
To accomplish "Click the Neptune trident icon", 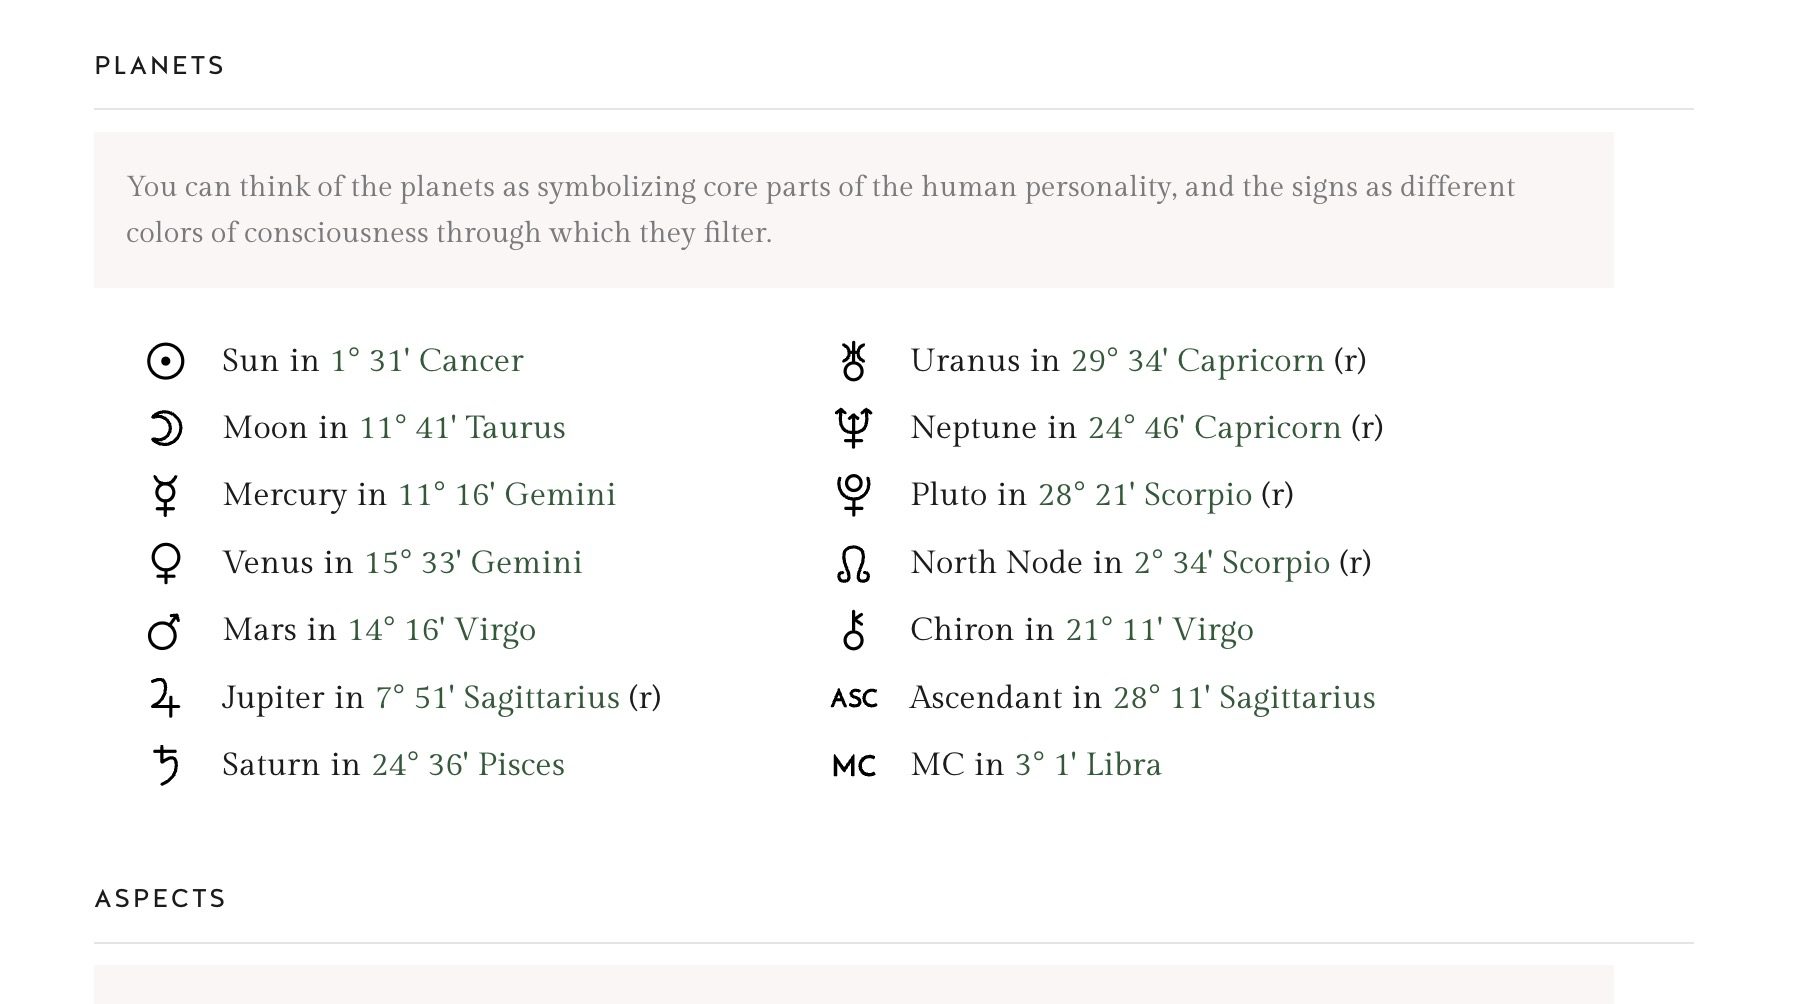I will point(853,428).
